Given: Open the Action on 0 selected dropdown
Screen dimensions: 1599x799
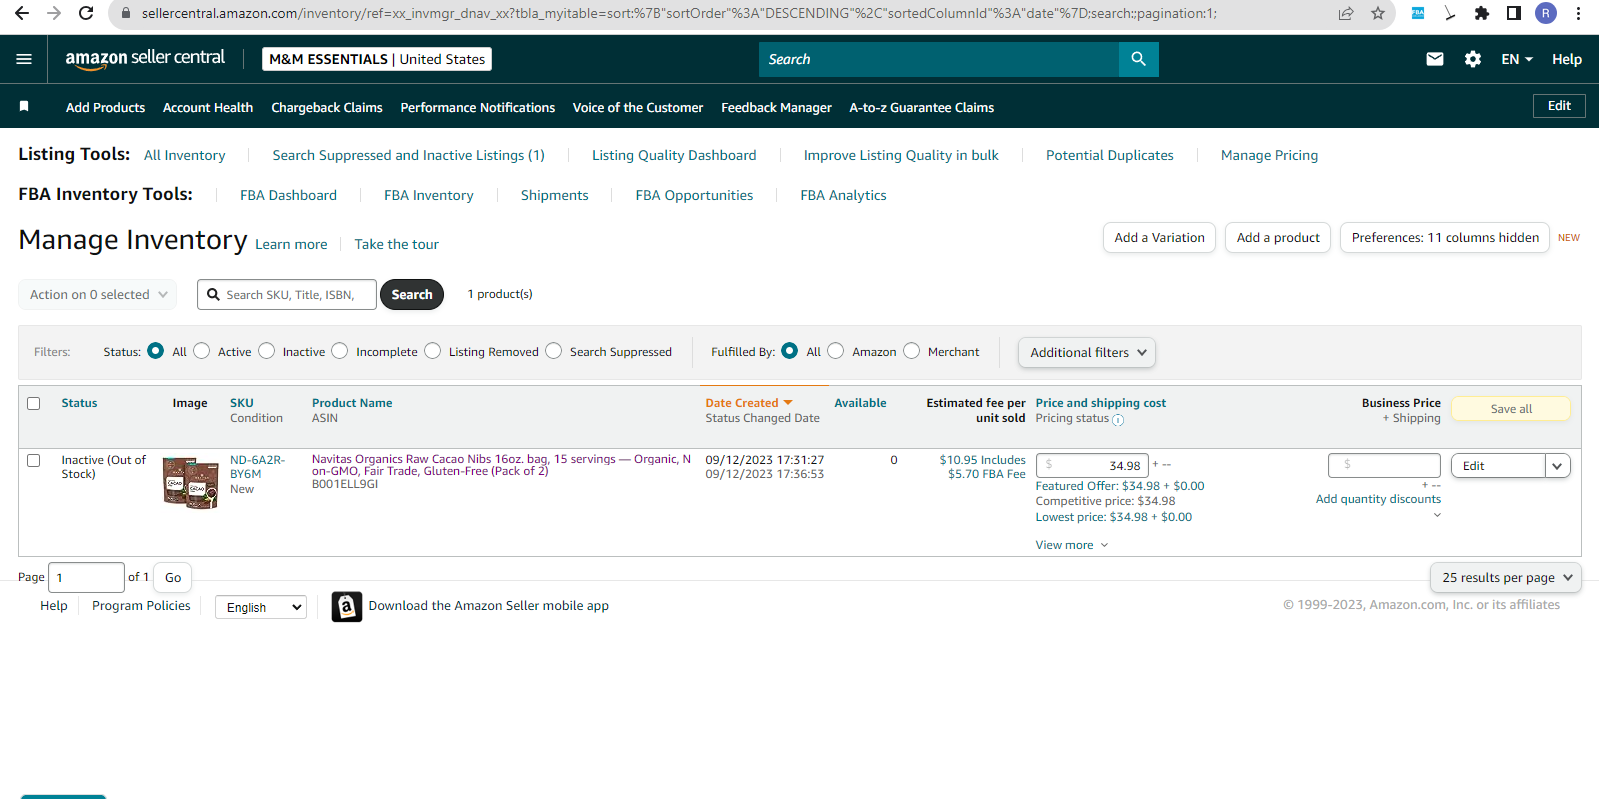Looking at the screenshot, I should (x=98, y=295).
